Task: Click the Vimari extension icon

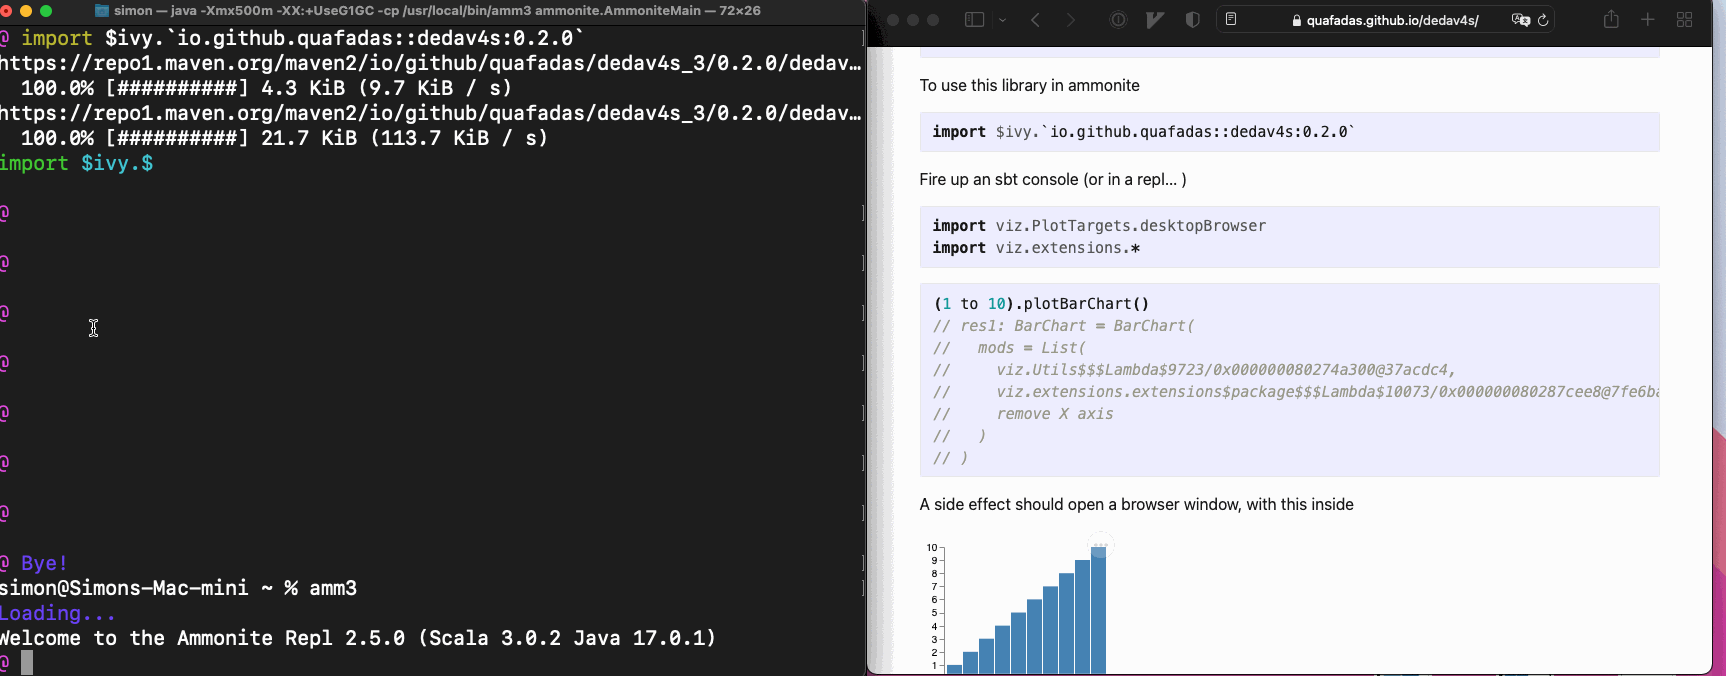Action: (x=1155, y=20)
